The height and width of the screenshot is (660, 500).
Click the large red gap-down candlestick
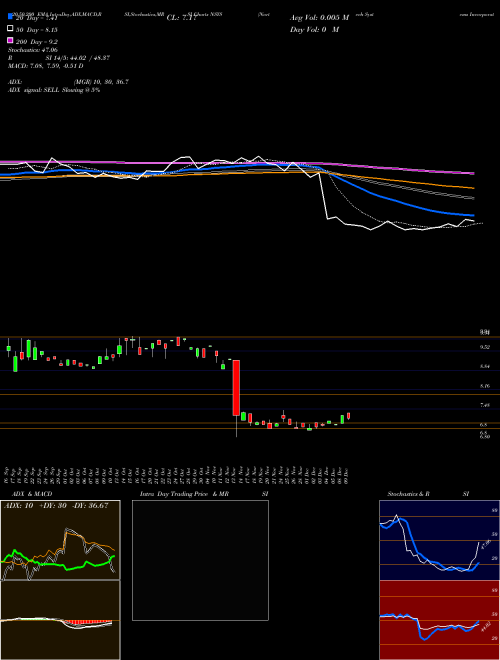(237, 388)
